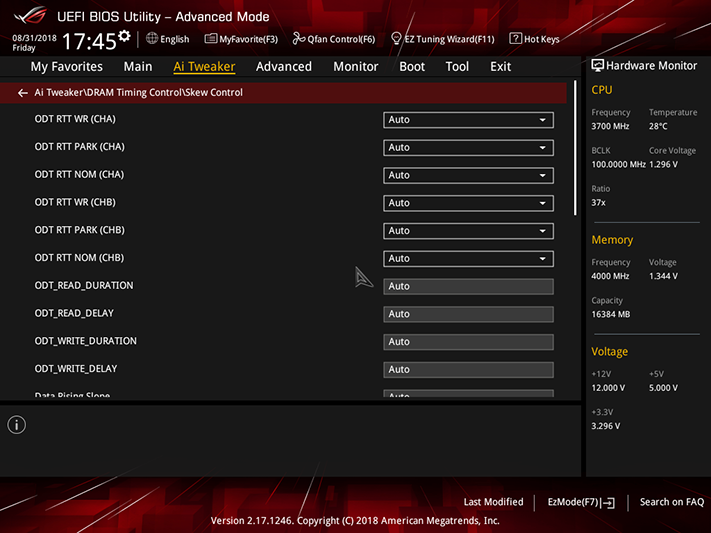The image size is (711, 533).
Task: Select the ODT_READ_DURATION label
Action: tap(84, 286)
